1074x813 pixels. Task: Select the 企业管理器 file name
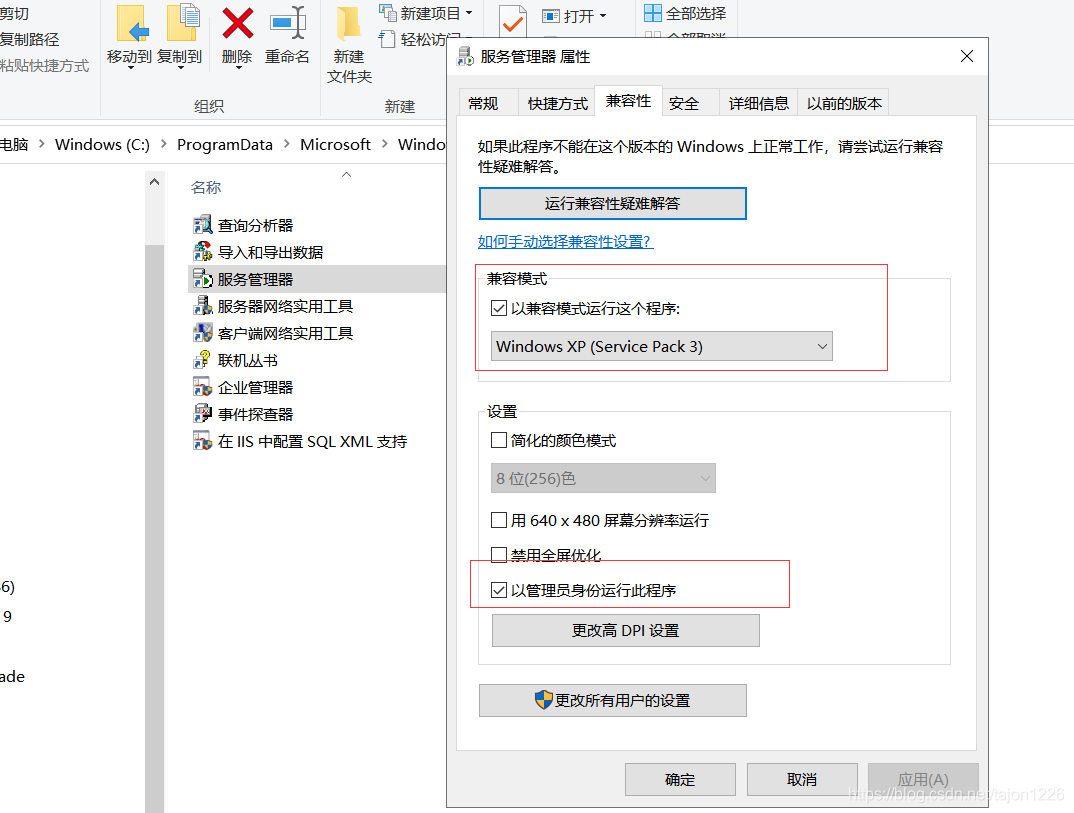[x=255, y=388]
